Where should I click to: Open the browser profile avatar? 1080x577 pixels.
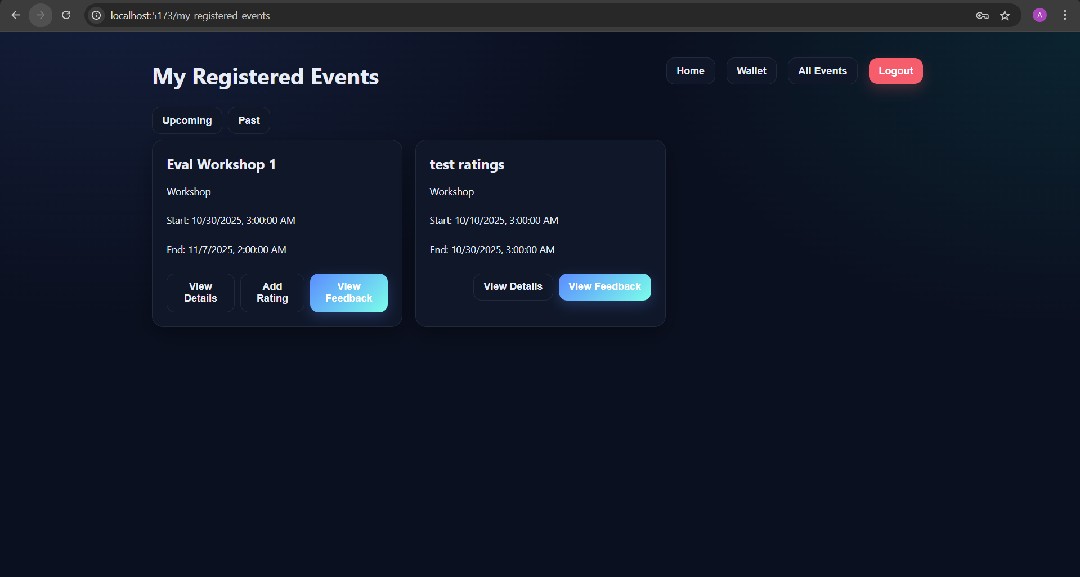pyautogui.click(x=1038, y=15)
